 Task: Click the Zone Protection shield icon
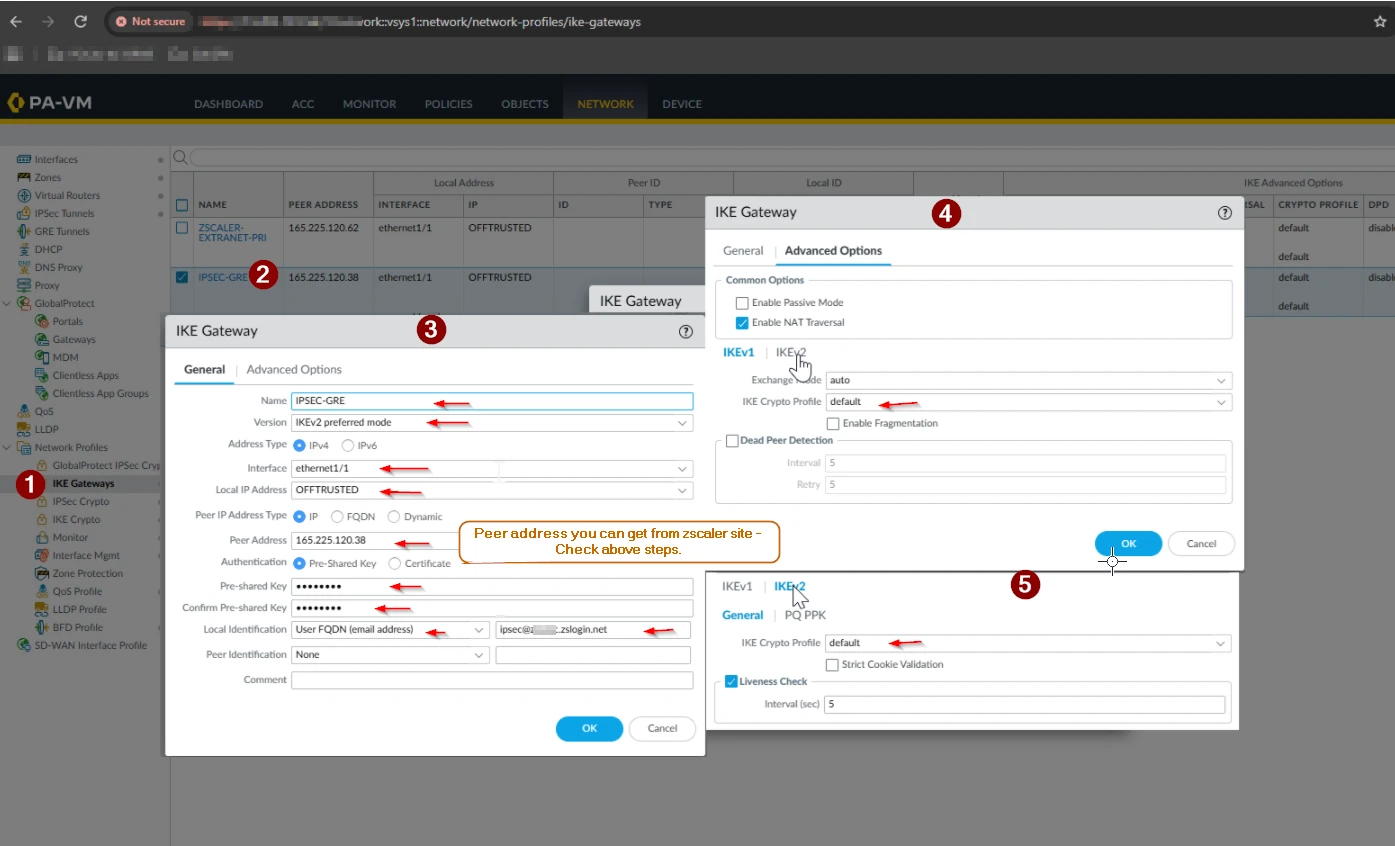(42, 574)
